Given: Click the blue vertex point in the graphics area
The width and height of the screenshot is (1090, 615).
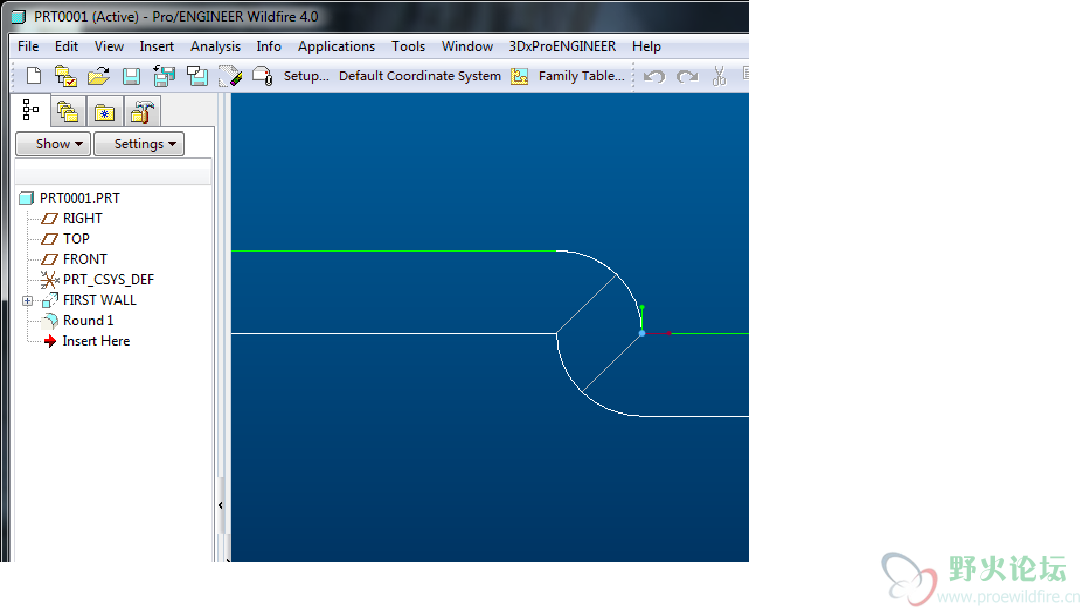Looking at the screenshot, I should (x=642, y=334).
